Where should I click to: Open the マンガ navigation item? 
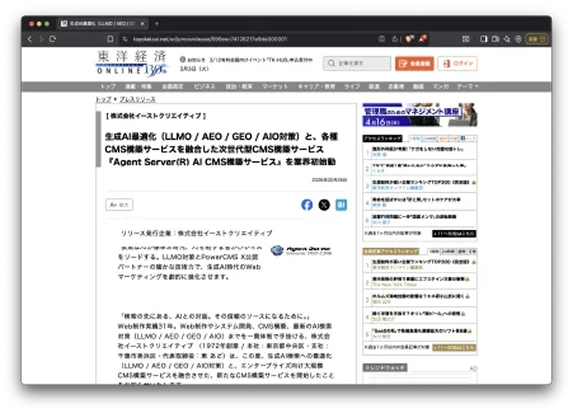(x=440, y=86)
